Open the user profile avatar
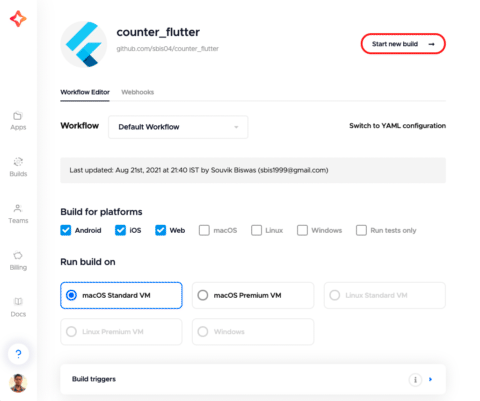The height and width of the screenshot is (401, 480). pos(18,383)
